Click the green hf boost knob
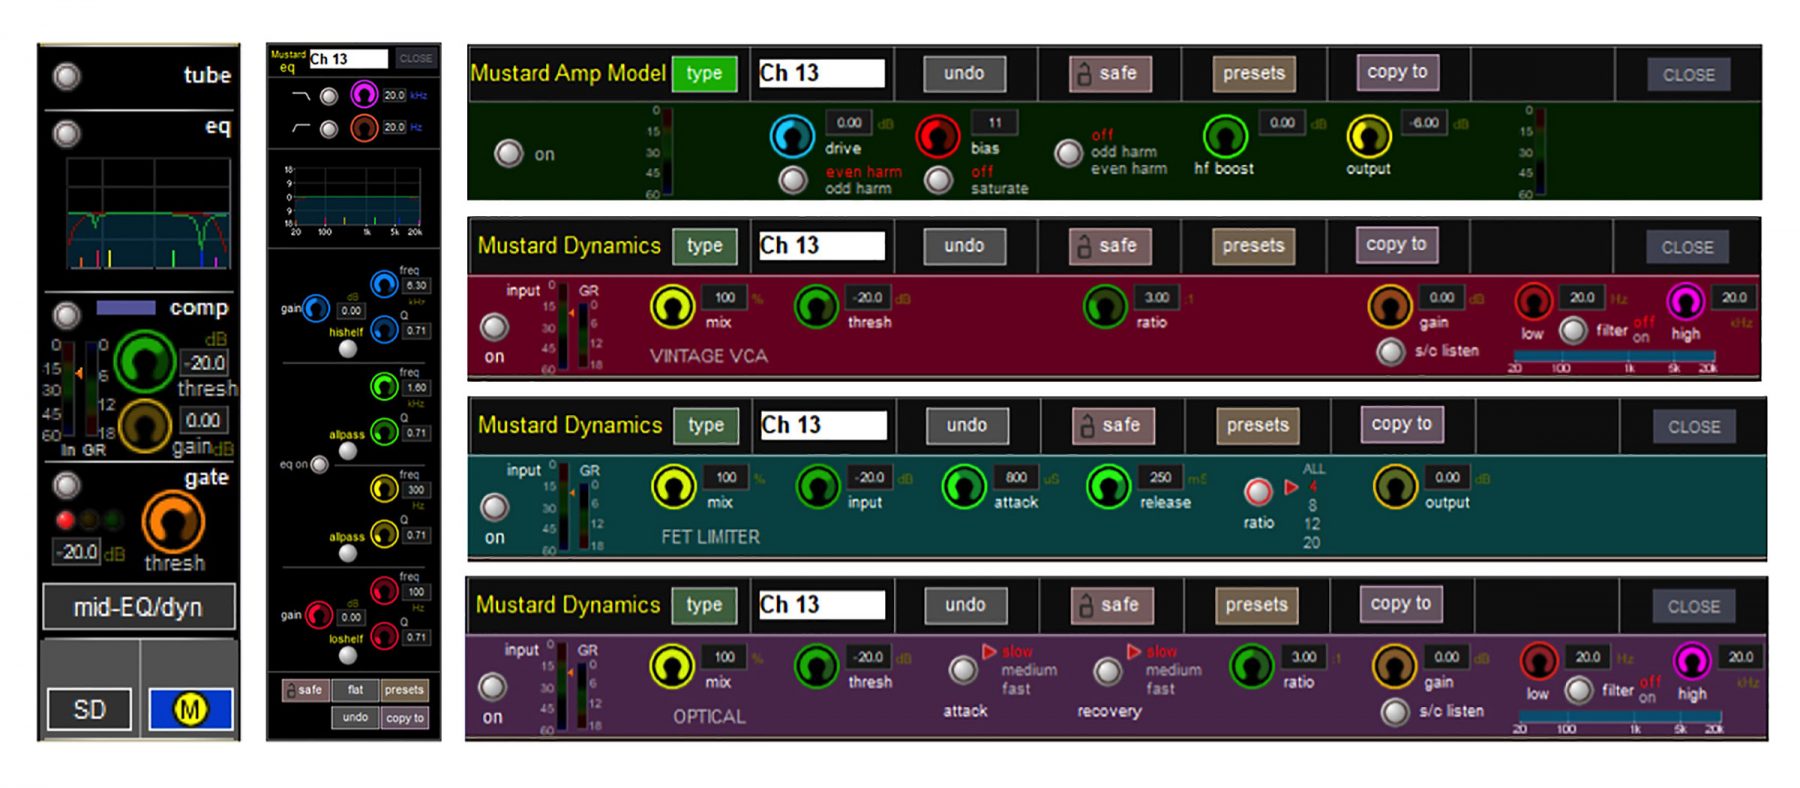 tap(1224, 136)
